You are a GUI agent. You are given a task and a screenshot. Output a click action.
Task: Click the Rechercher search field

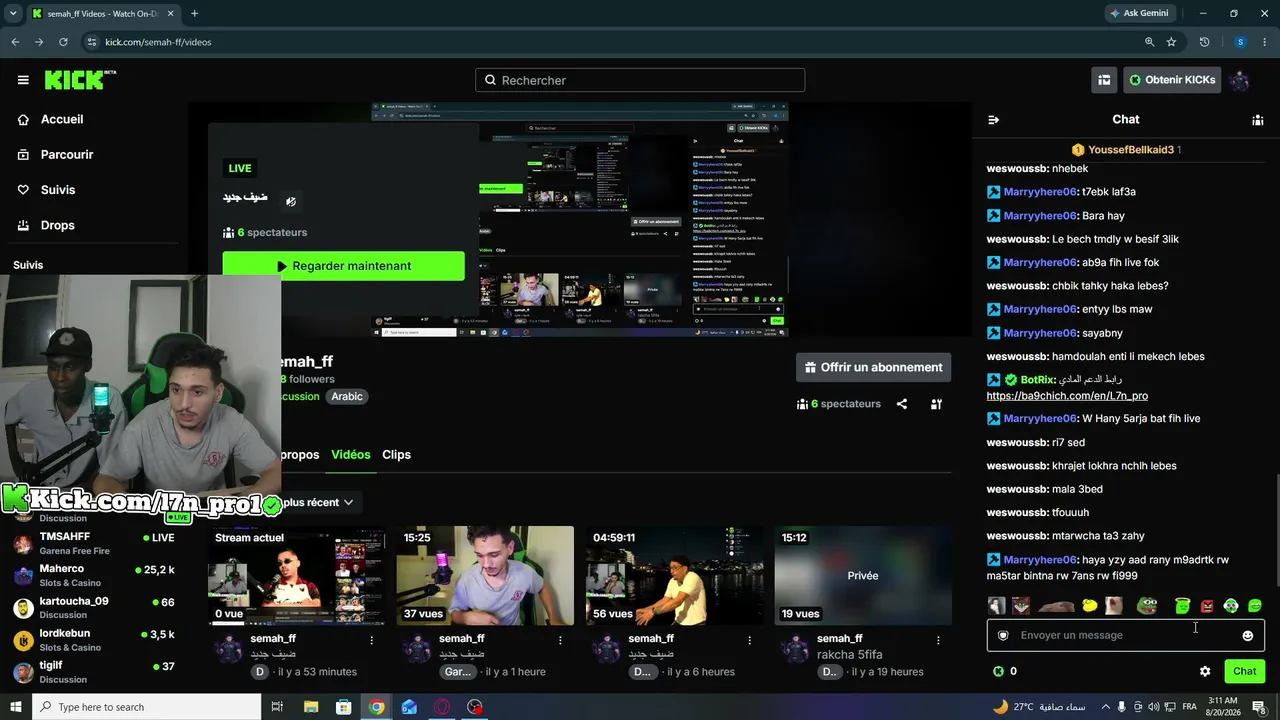(640, 80)
